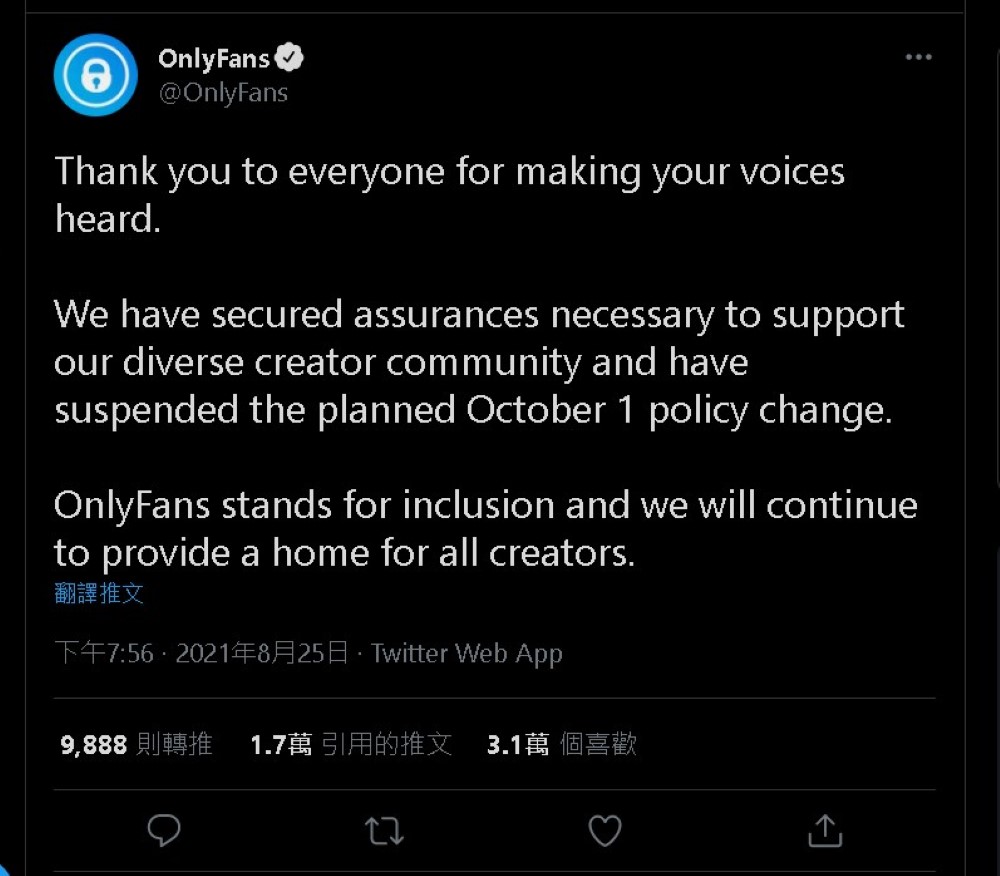Screen dimensions: 1000x876
Task: Click the 'October 1 policy change' text
Action: (678, 410)
